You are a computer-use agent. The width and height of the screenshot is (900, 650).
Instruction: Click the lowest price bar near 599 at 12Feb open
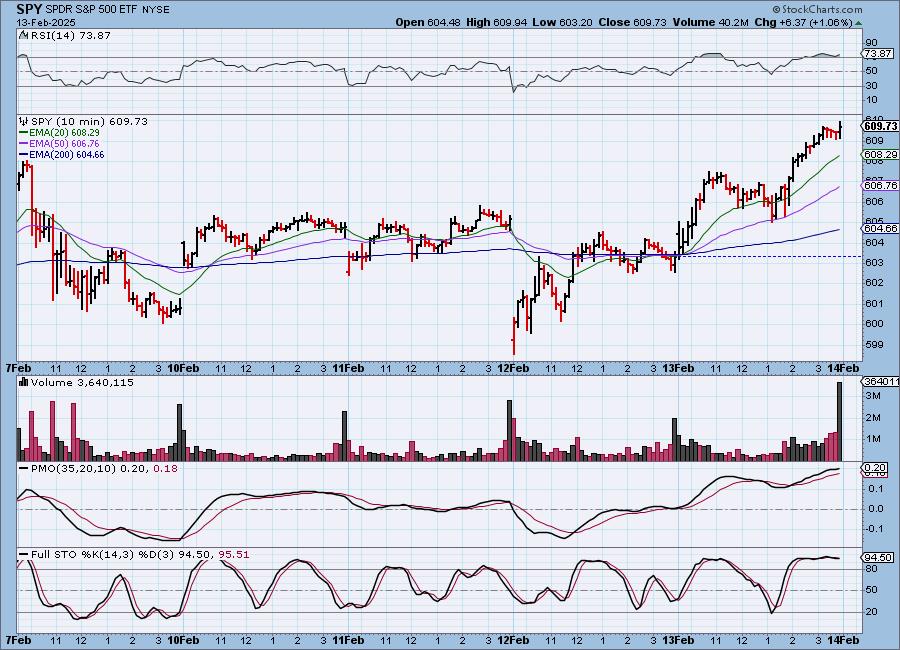tap(514, 336)
